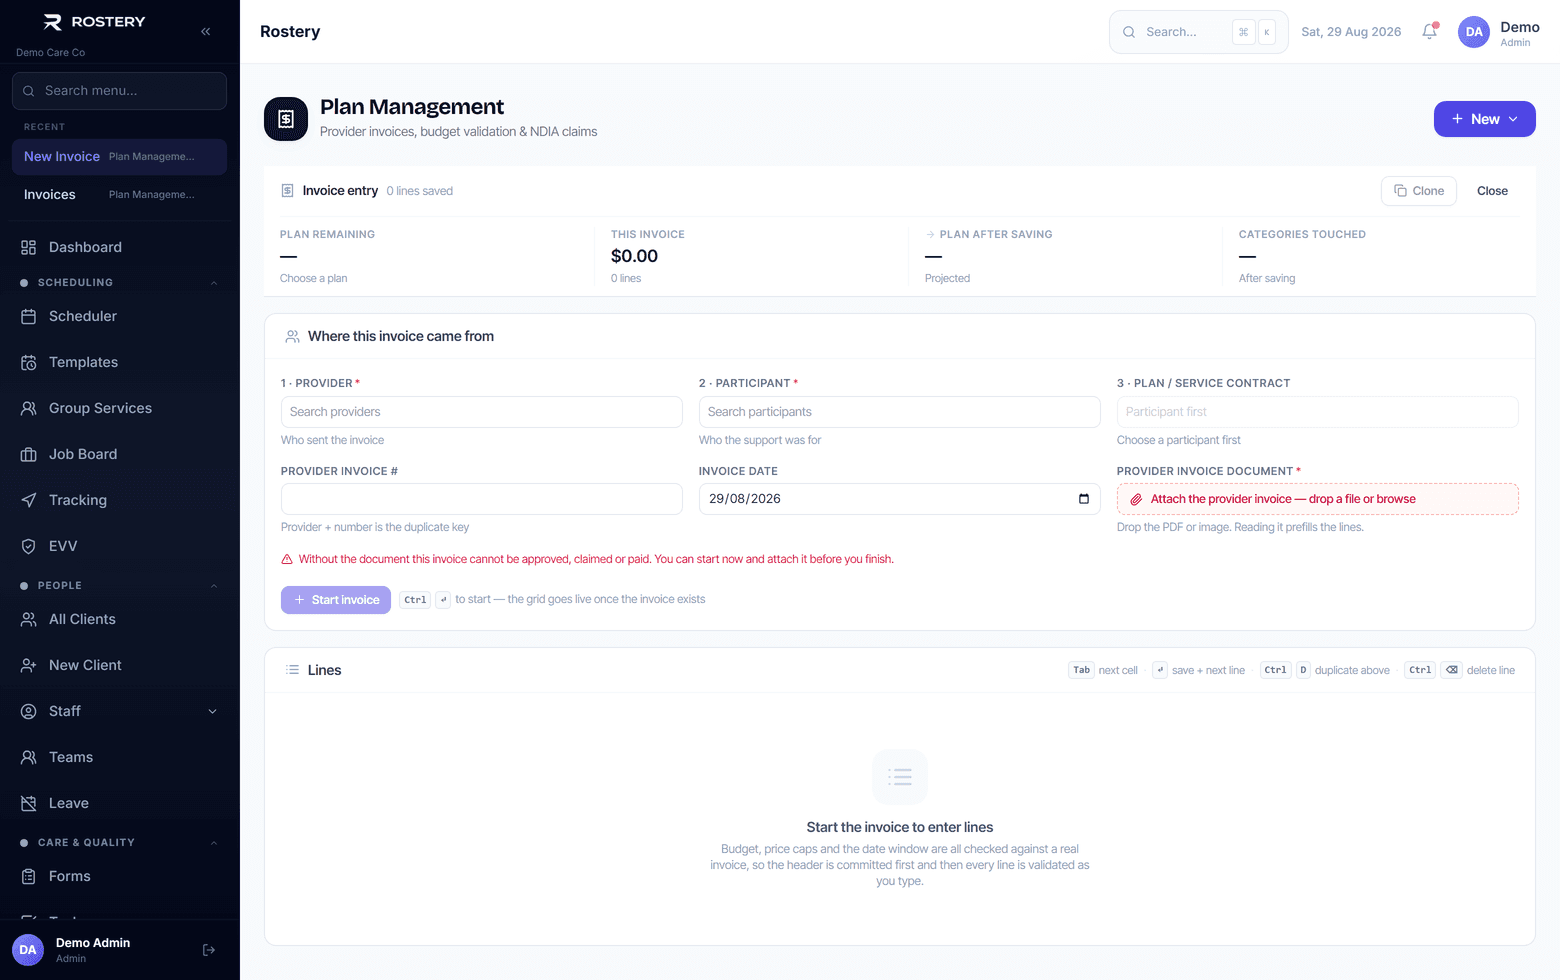1560x980 pixels.
Task: Open the Job Board
Action: (x=120, y=454)
